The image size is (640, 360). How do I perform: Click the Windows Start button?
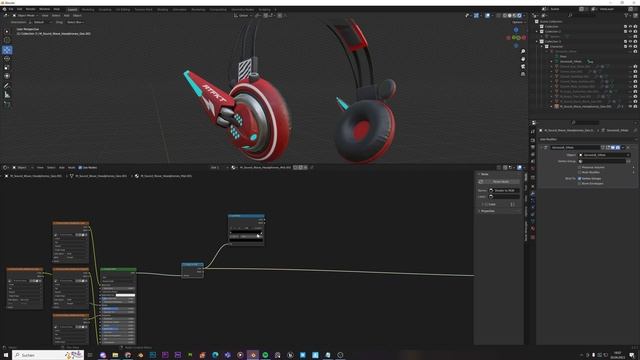pyautogui.click(x=6, y=355)
